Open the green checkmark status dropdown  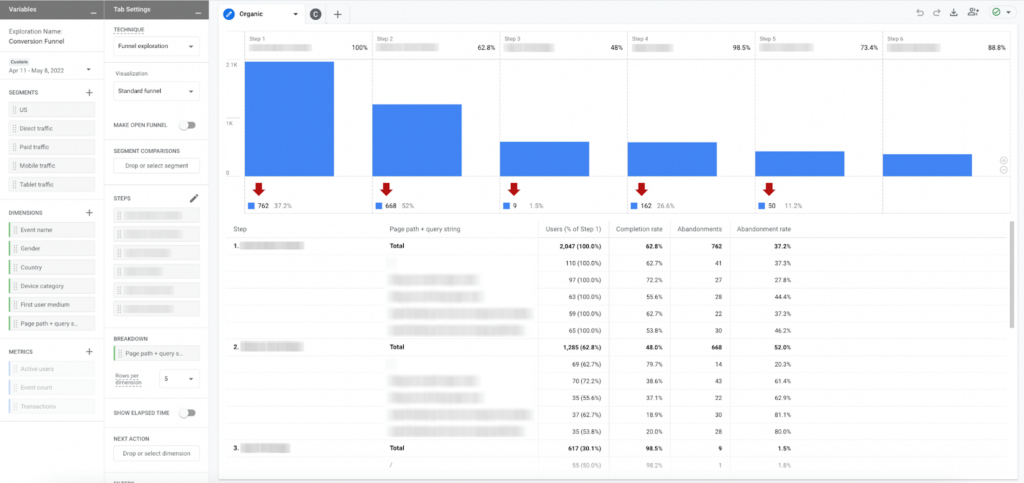coord(1002,13)
